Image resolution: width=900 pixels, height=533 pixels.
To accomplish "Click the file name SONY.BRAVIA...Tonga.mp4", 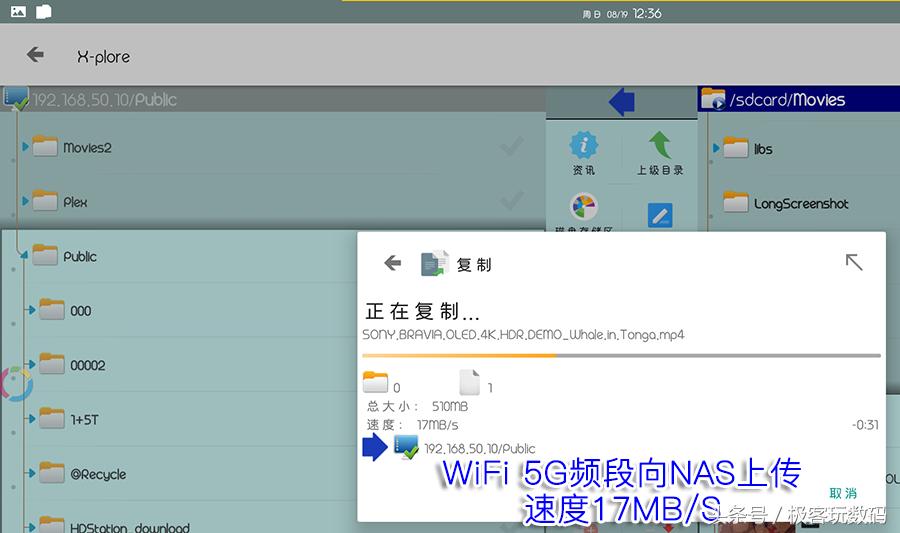I will (523, 334).
